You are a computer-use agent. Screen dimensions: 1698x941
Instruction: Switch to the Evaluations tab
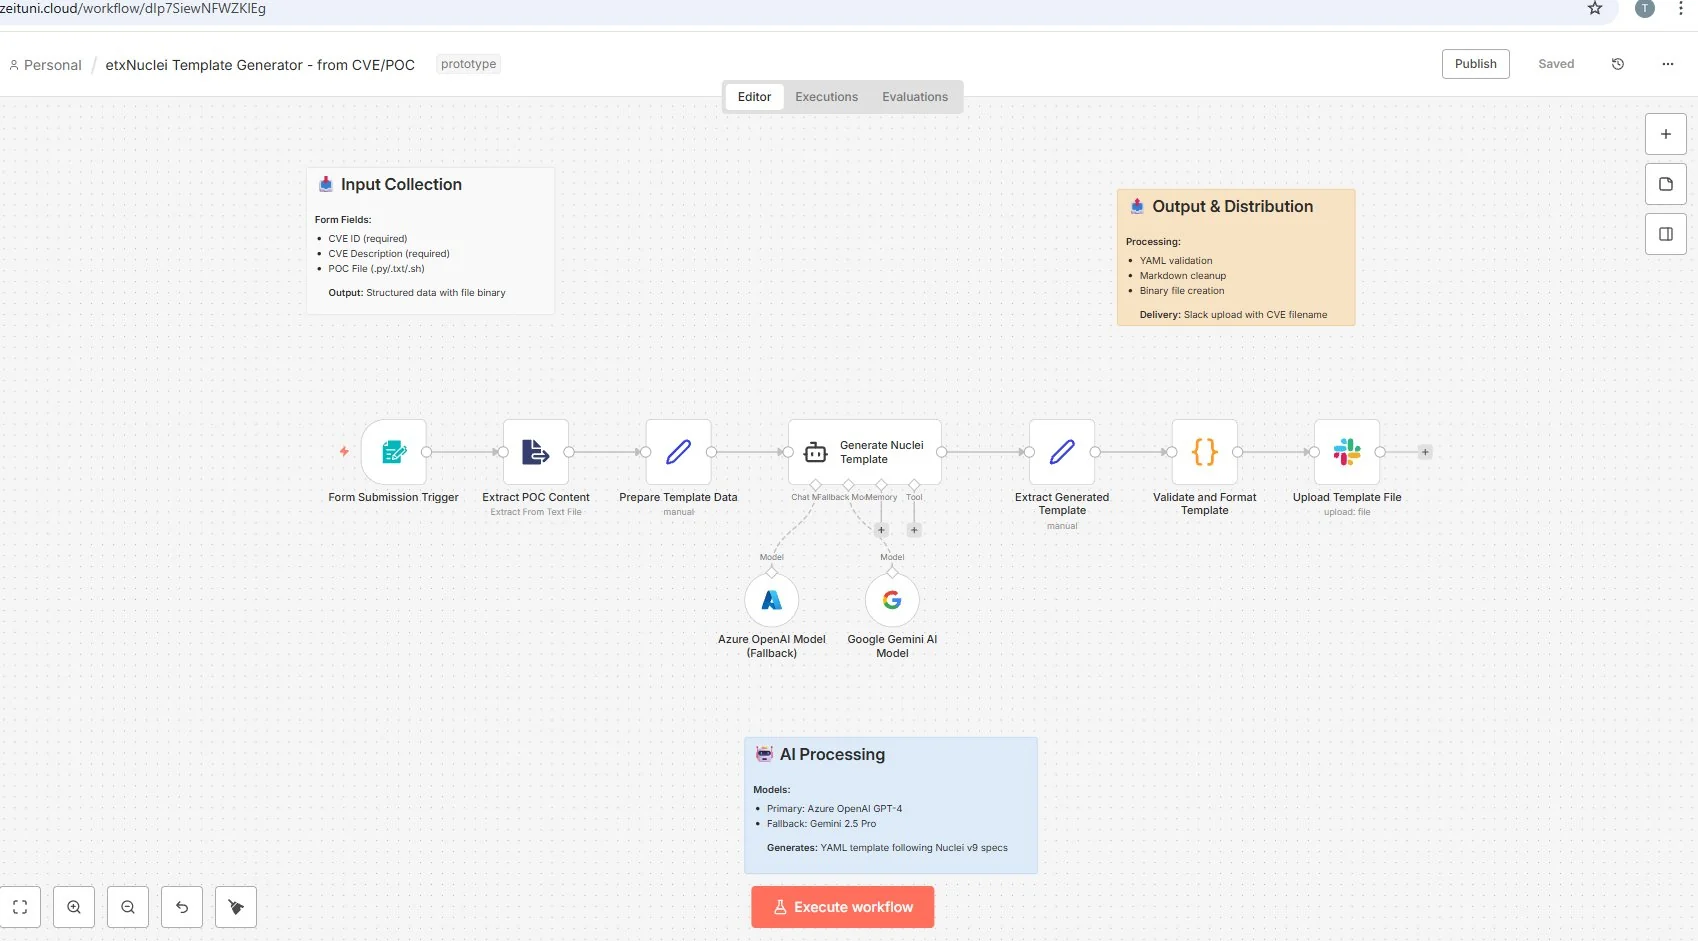pos(914,96)
